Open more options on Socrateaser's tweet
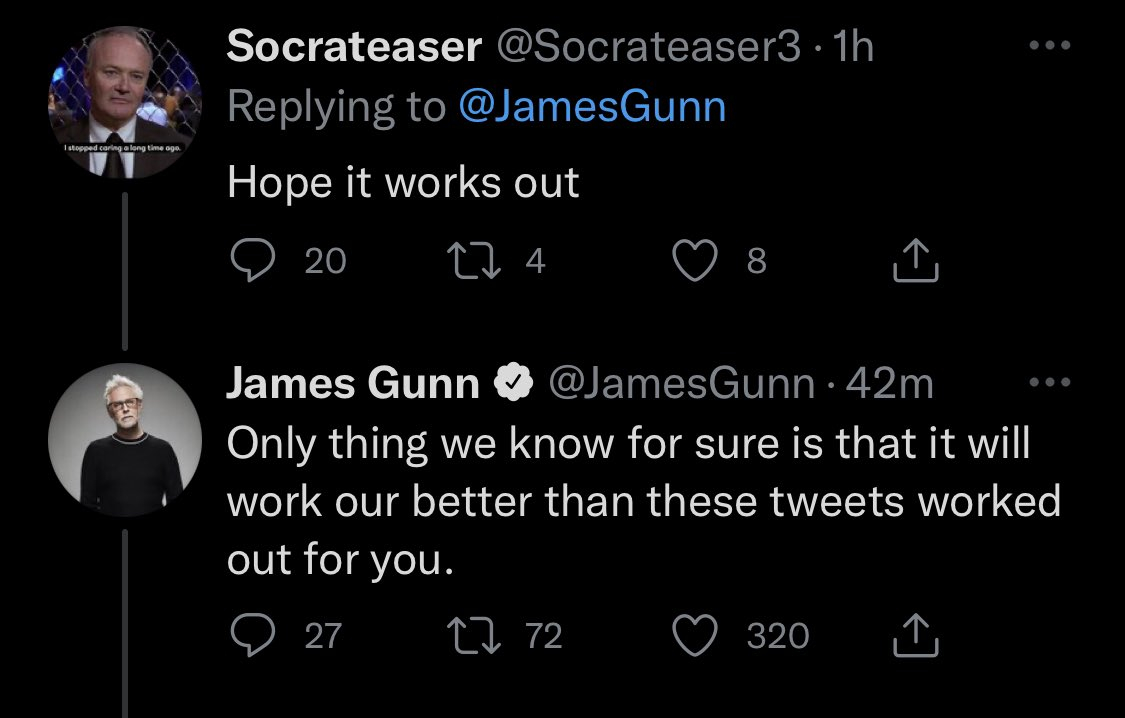1125x718 pixels. [1051, 46]
